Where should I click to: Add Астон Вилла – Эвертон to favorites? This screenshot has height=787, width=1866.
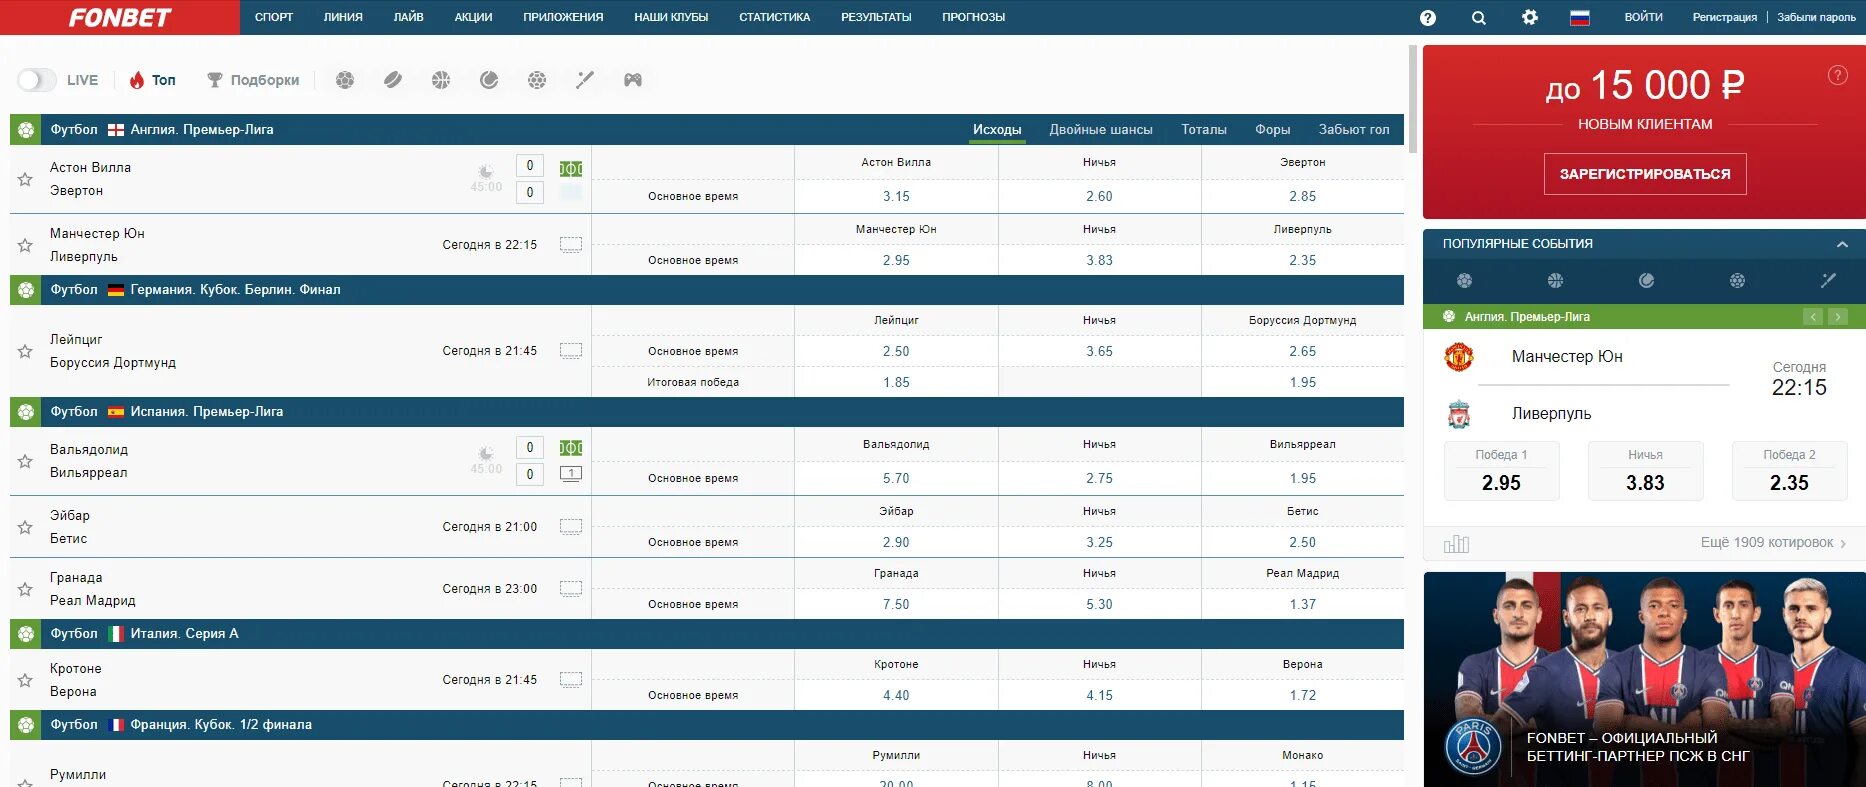[25, 179]
